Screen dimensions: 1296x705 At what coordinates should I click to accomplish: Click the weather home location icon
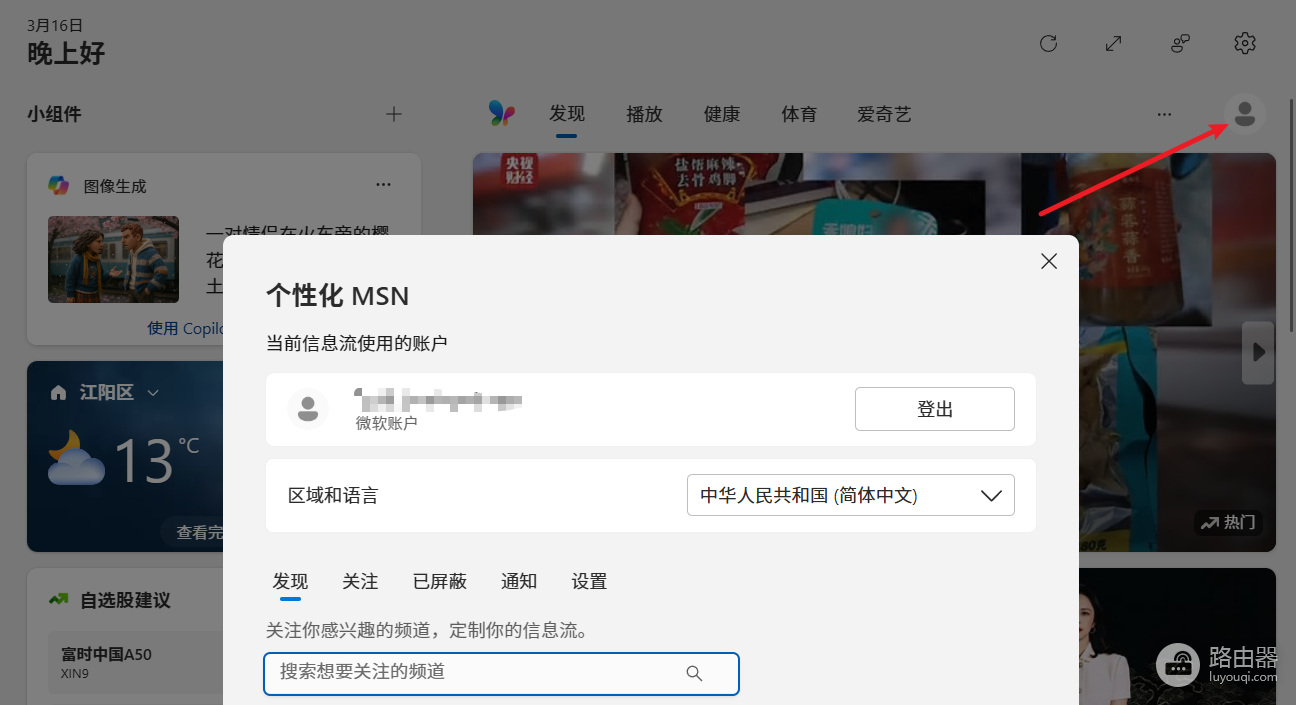pos(58,393)
